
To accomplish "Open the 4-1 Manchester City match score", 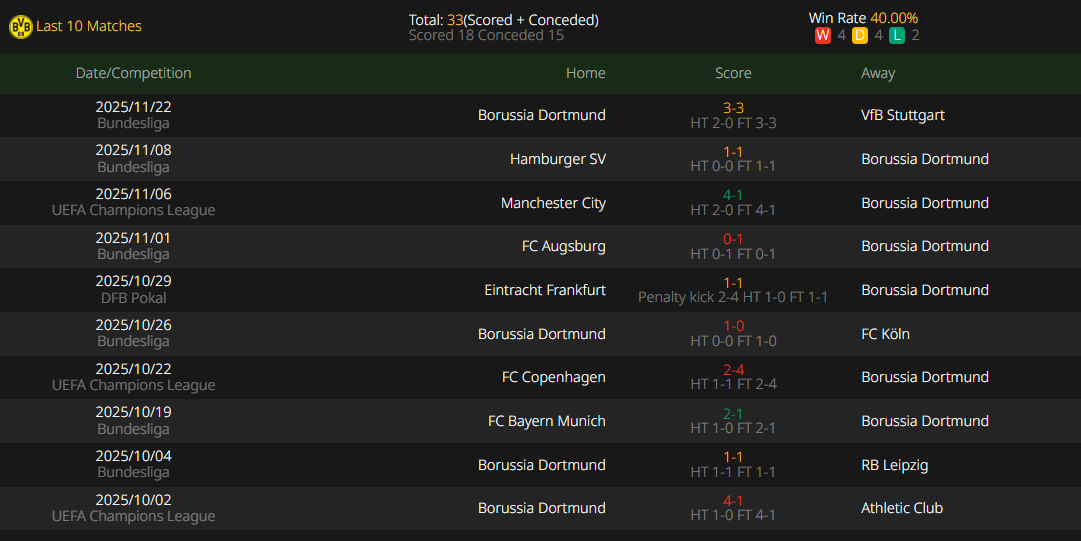I will 733,195.
